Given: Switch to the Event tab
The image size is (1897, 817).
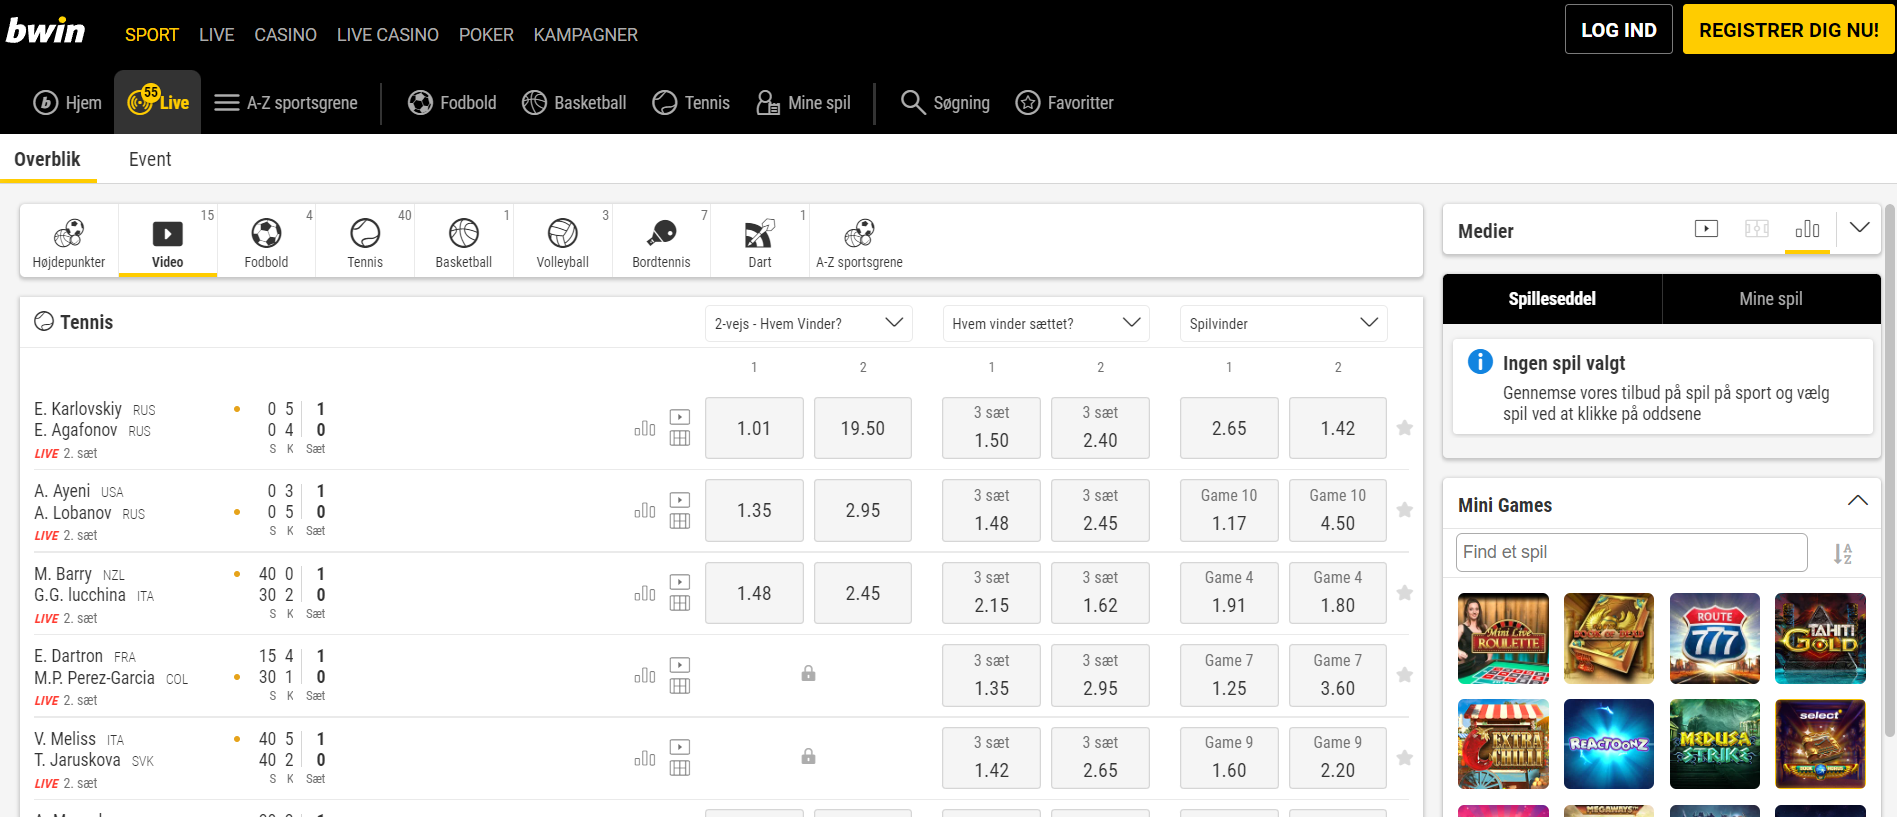Looking at the screenshot, I should pos(150,159).
